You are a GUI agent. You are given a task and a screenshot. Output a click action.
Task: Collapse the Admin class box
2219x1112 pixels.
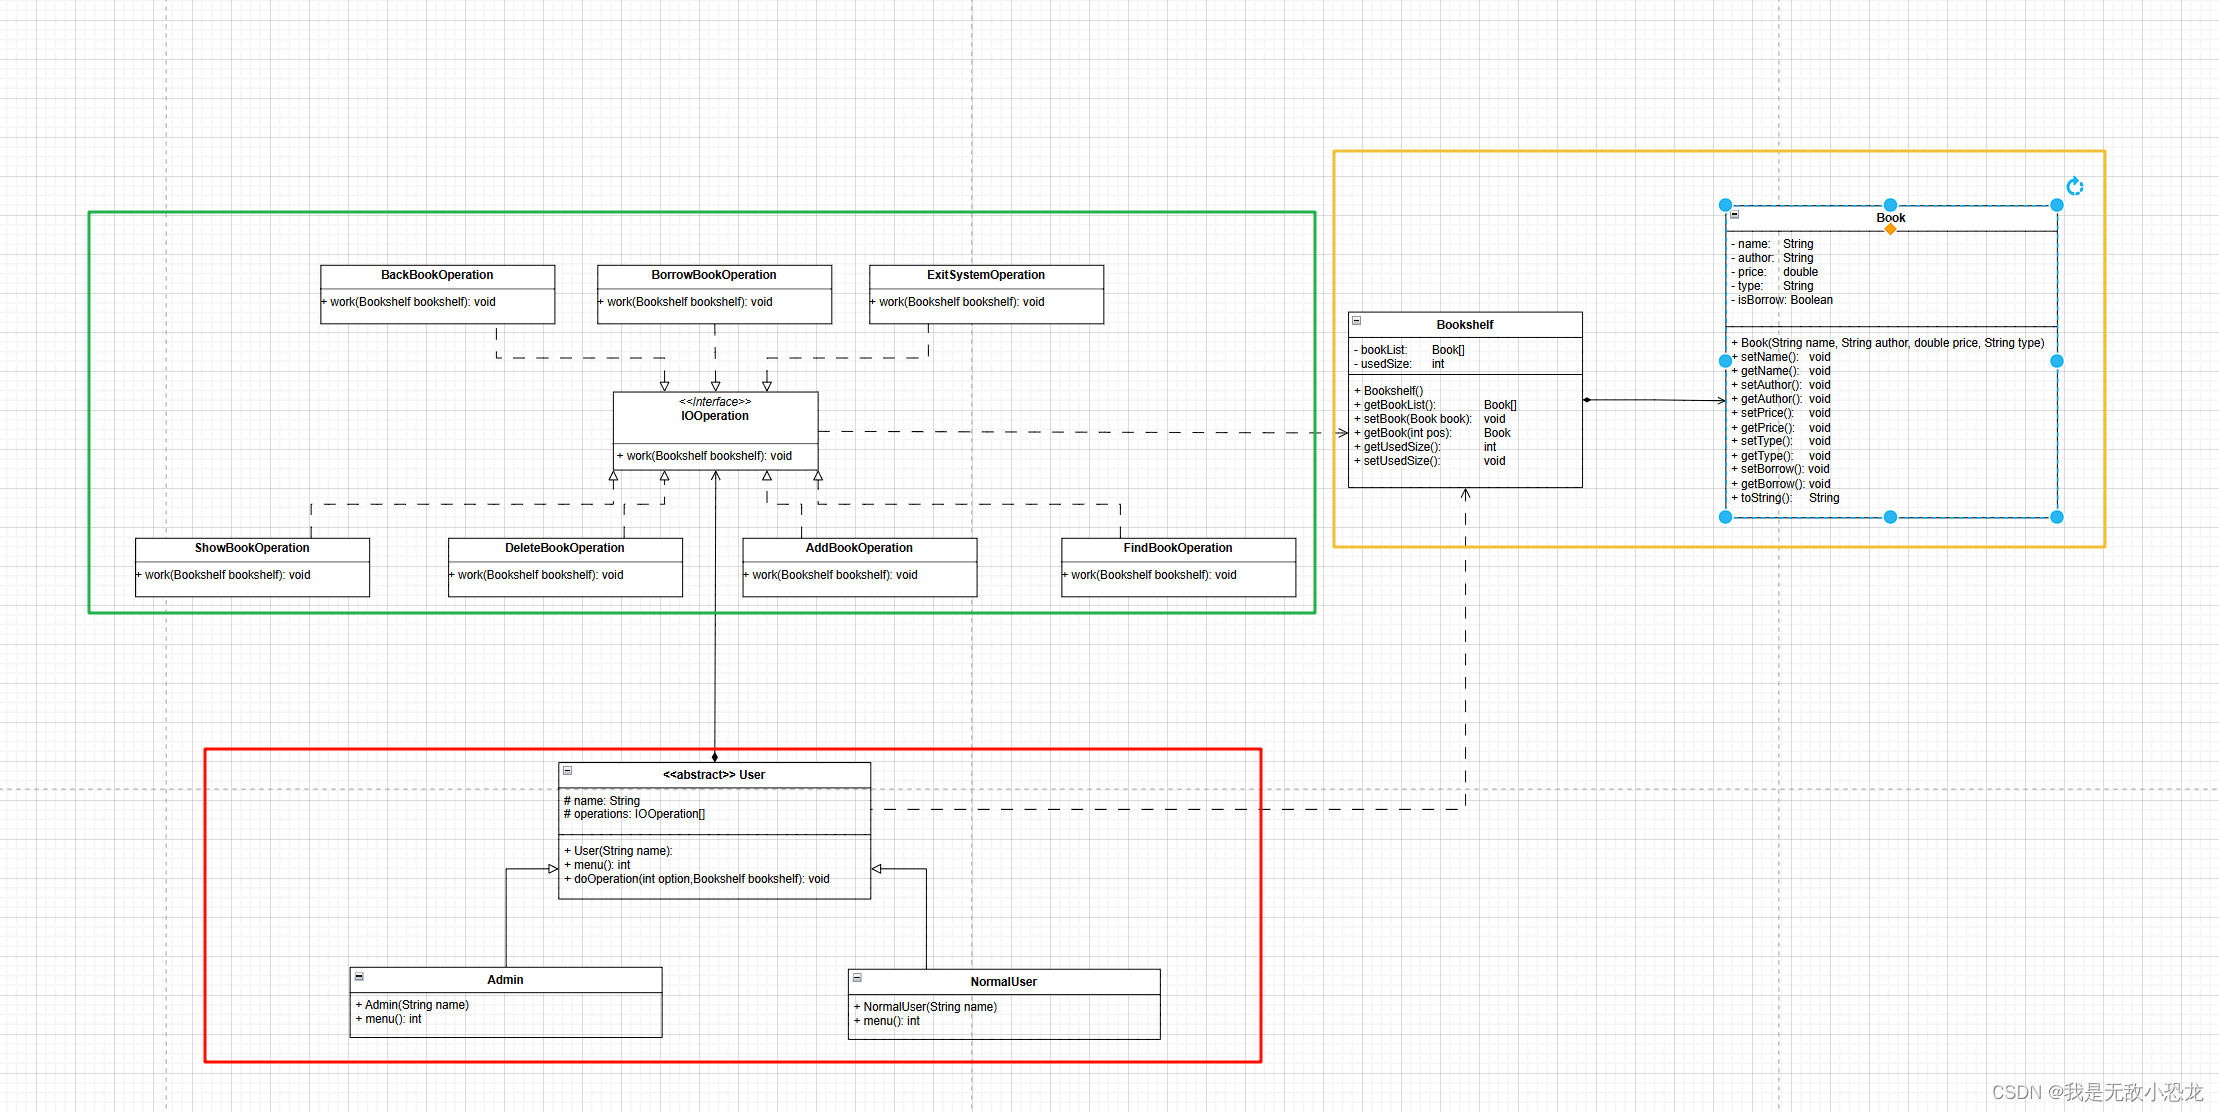click(359, 976)
